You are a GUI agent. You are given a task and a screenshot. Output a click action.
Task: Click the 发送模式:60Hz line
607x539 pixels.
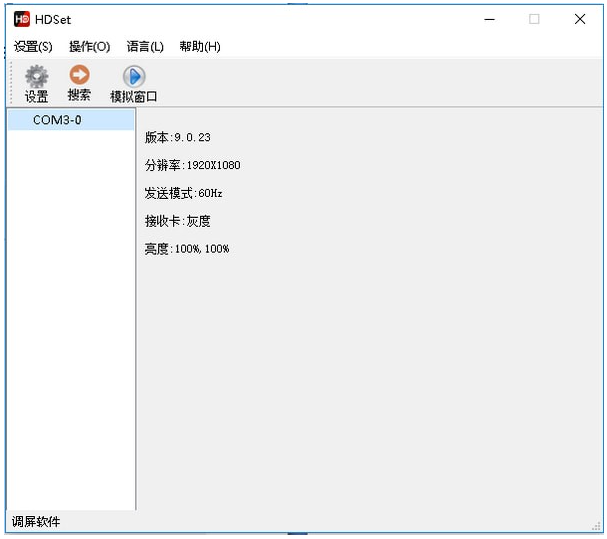coord(183,193)
